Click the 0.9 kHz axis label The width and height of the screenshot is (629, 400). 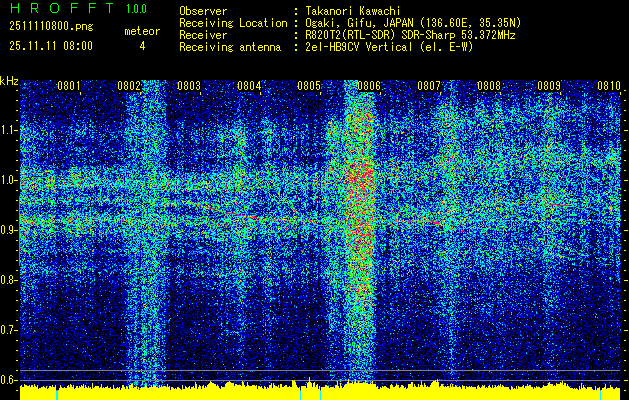click(8, 230)
